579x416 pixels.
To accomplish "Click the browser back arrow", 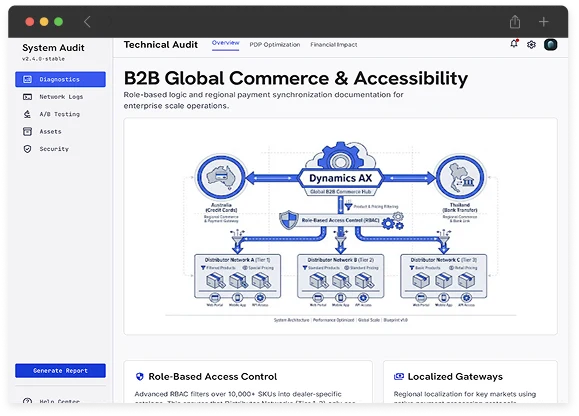I will click(87, 22).
